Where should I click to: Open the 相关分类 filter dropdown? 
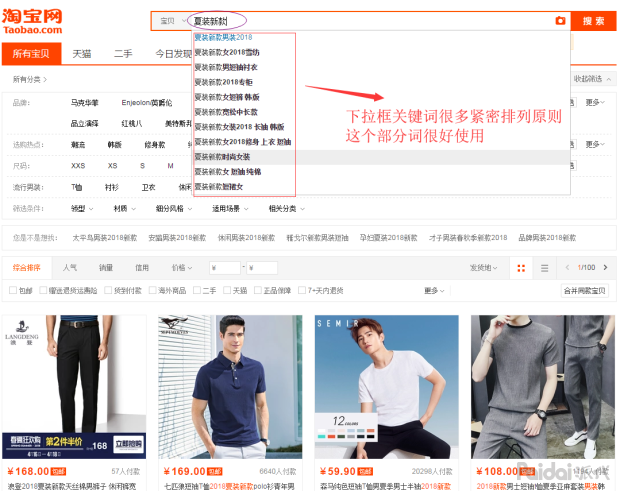click(x=287, y=209)
